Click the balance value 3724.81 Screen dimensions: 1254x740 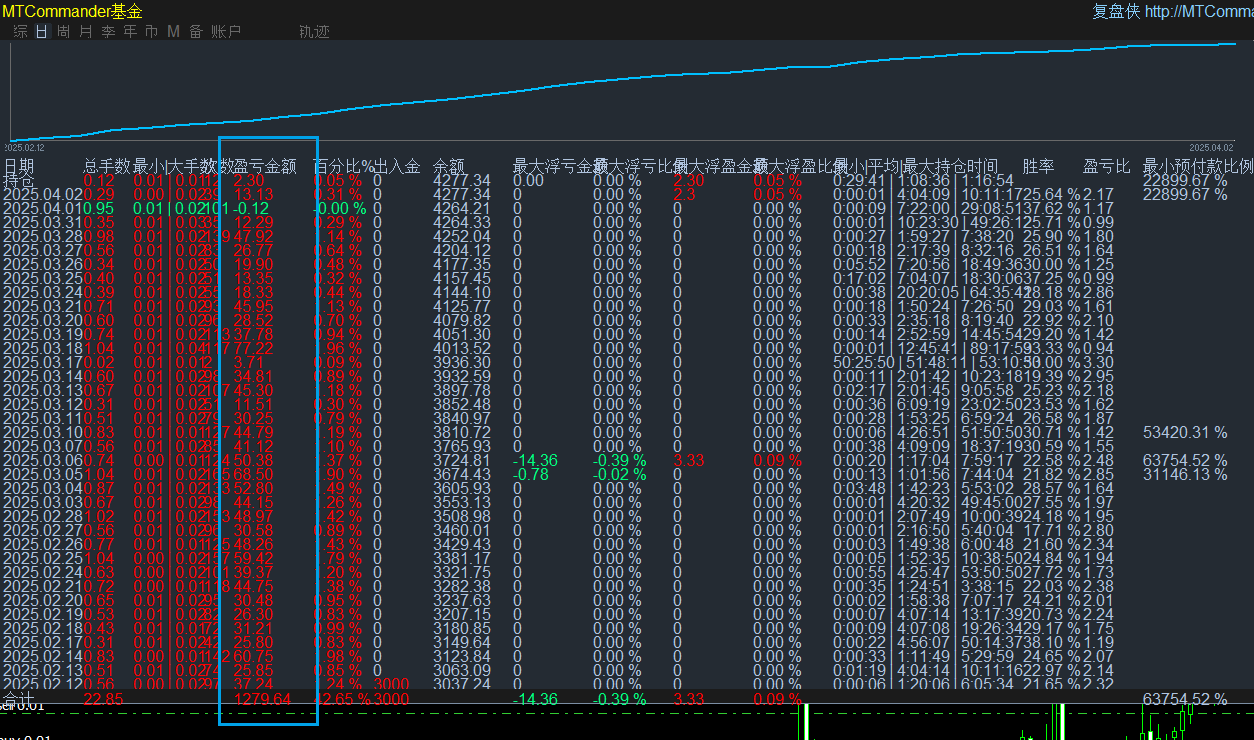pyautogui.click(x=462, y=460)
